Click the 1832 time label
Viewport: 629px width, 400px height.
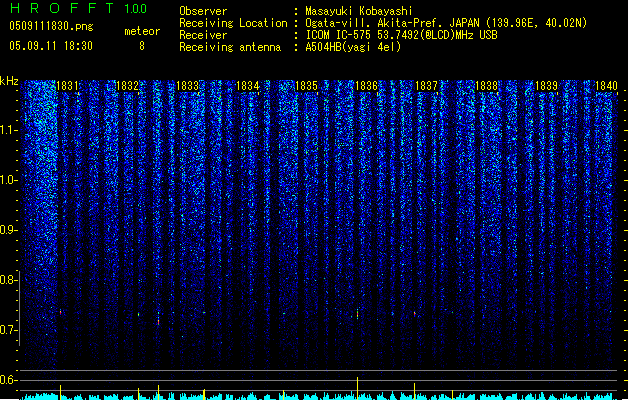pyautogui.click(x=127, y=86)
